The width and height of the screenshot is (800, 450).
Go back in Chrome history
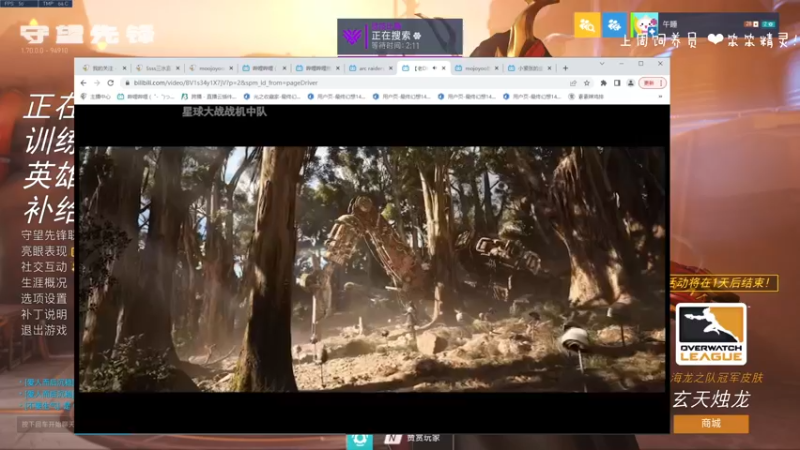coord(84,83)
